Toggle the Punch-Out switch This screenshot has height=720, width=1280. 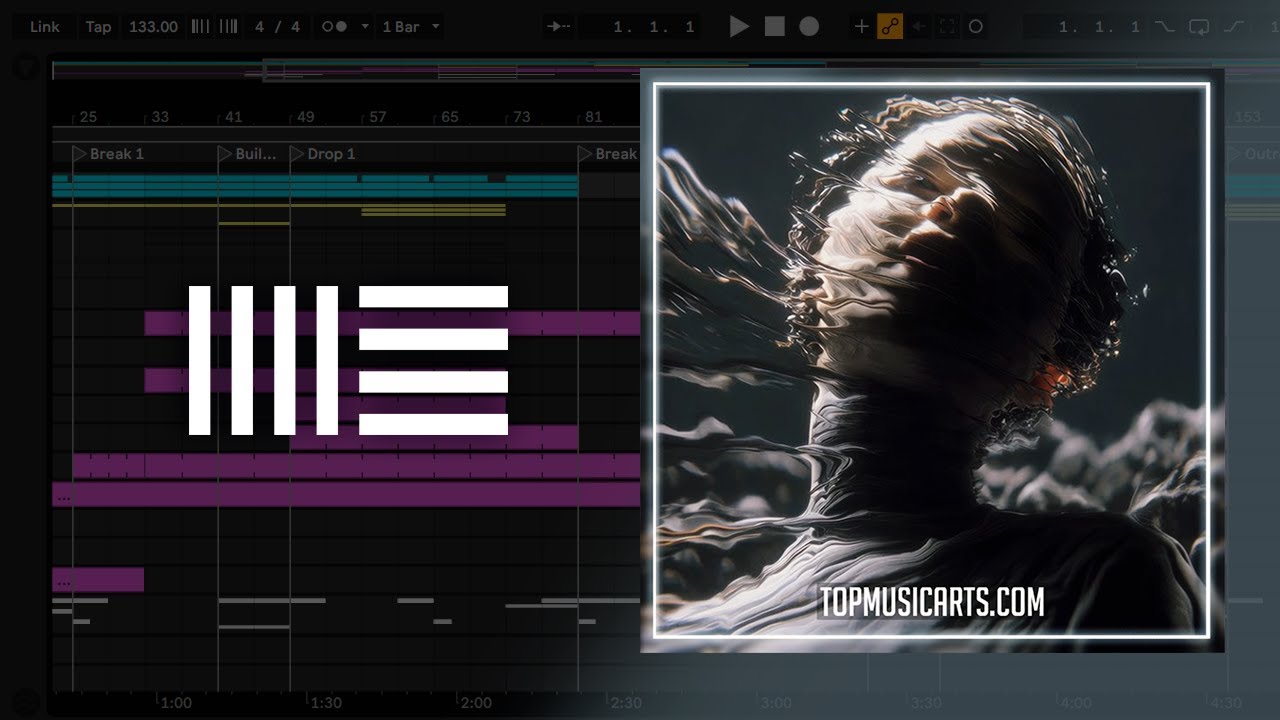click(x=1233, y=27)
